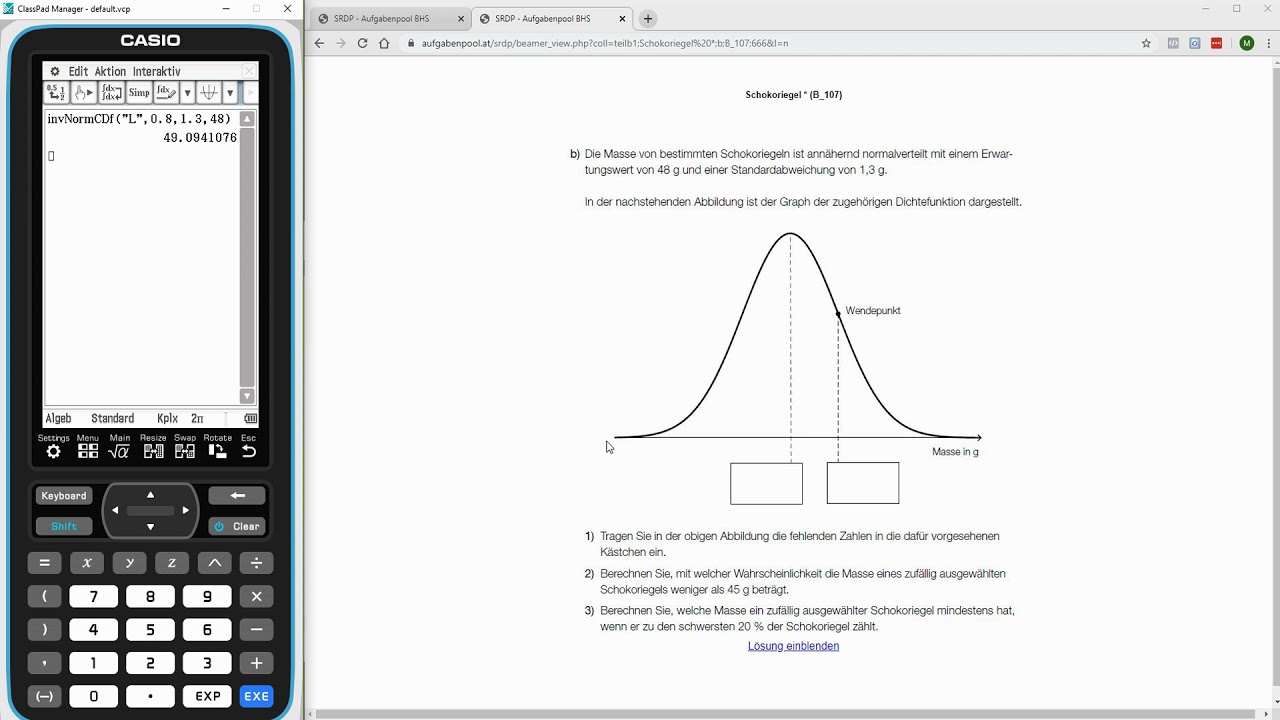Screen dimensions: 1280x720
Task: Select the hand pointer tool in ClassPad toolbar
Action: 84,93
